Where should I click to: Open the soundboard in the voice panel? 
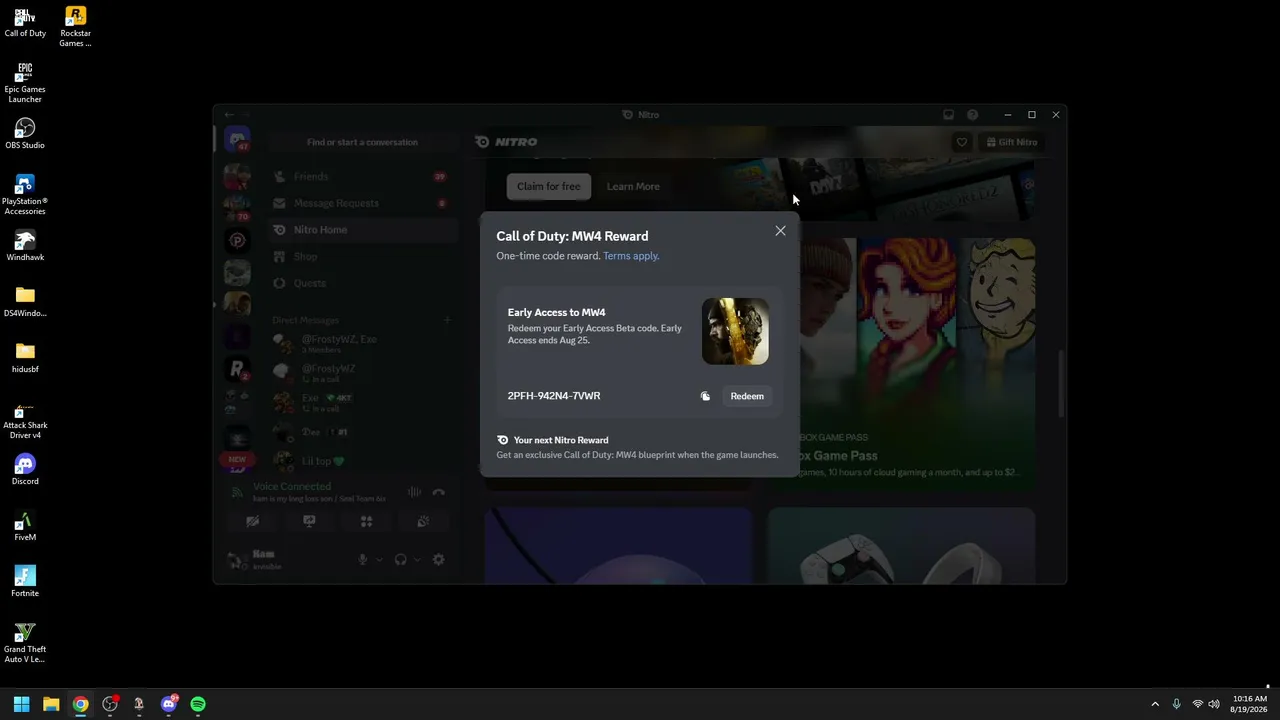pos(423,521)
